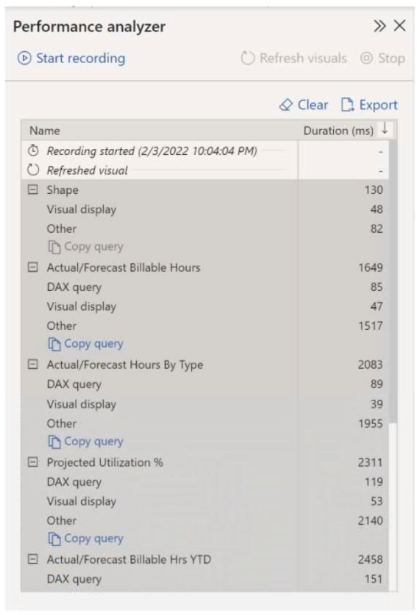Click the results list vertical scrollbar

pos(393,282)
